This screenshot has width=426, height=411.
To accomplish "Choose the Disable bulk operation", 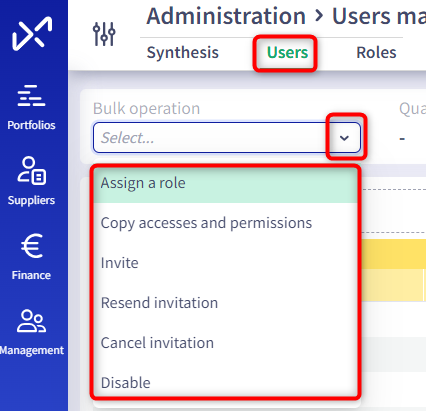I will point(225,382).
